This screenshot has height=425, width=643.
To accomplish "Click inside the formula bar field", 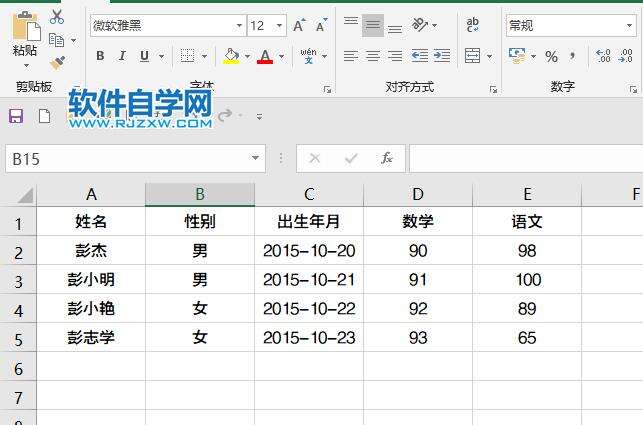I will click(x=526, y=159).
